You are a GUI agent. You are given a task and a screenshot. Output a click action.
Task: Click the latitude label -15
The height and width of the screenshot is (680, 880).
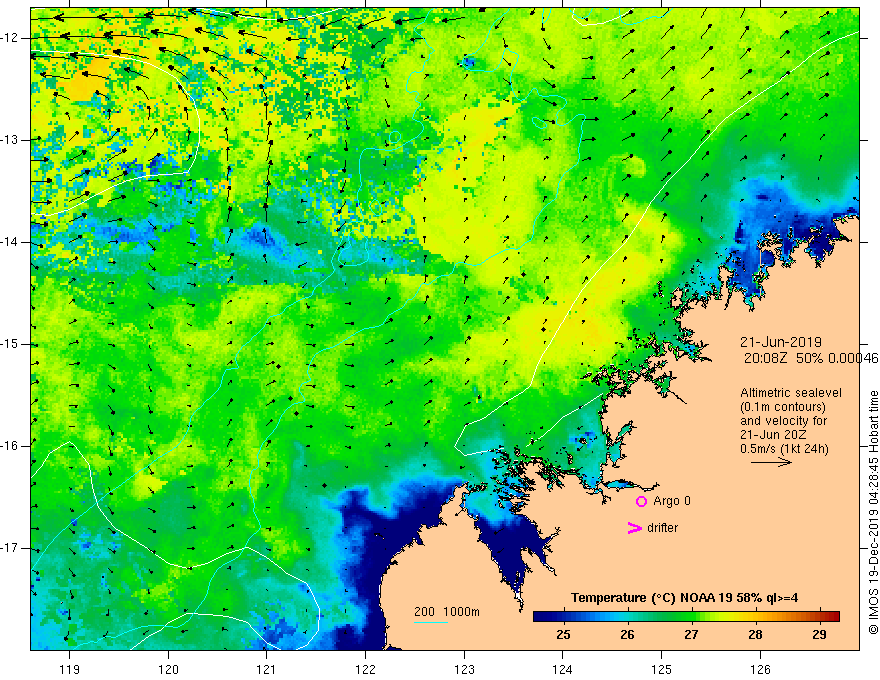11,344
